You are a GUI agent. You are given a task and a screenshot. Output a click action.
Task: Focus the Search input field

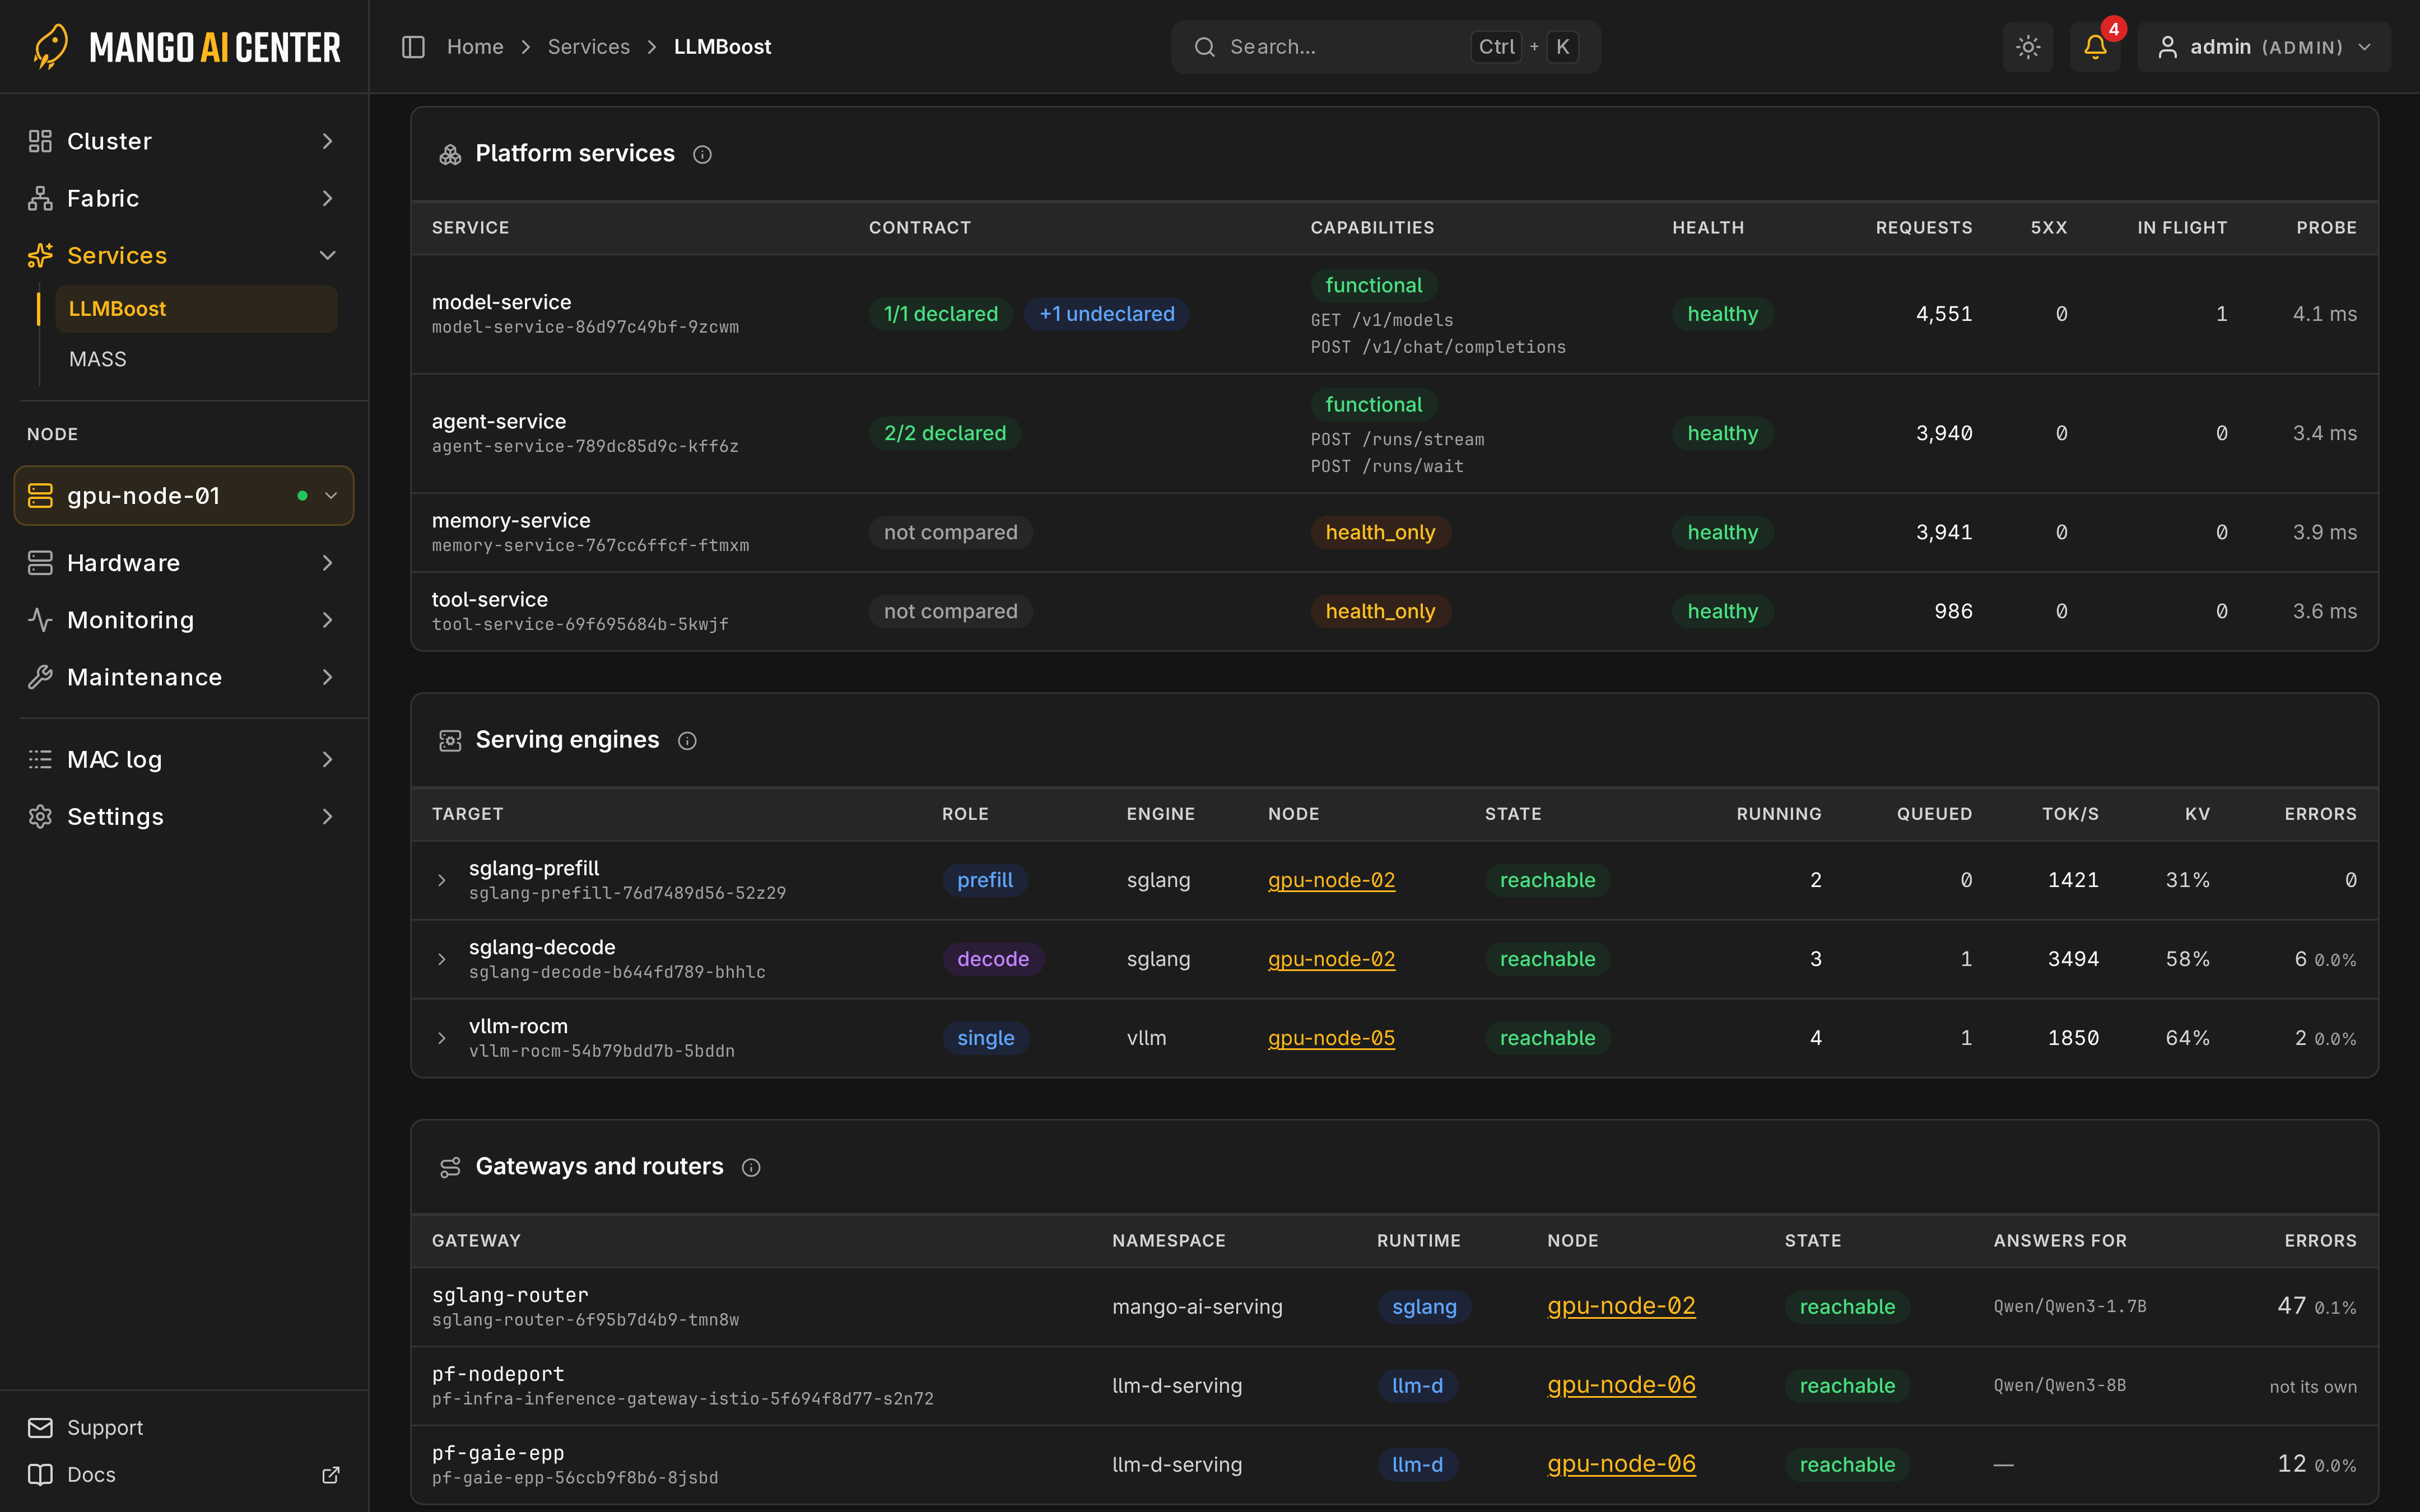1385,47
